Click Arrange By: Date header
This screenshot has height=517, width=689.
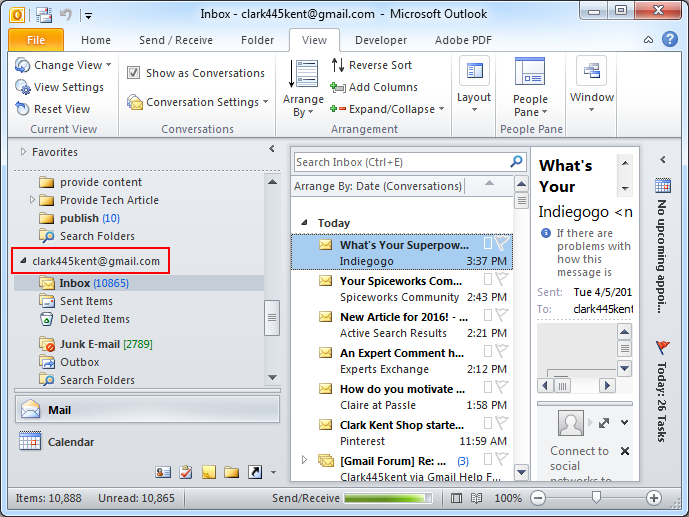[378, 186]
